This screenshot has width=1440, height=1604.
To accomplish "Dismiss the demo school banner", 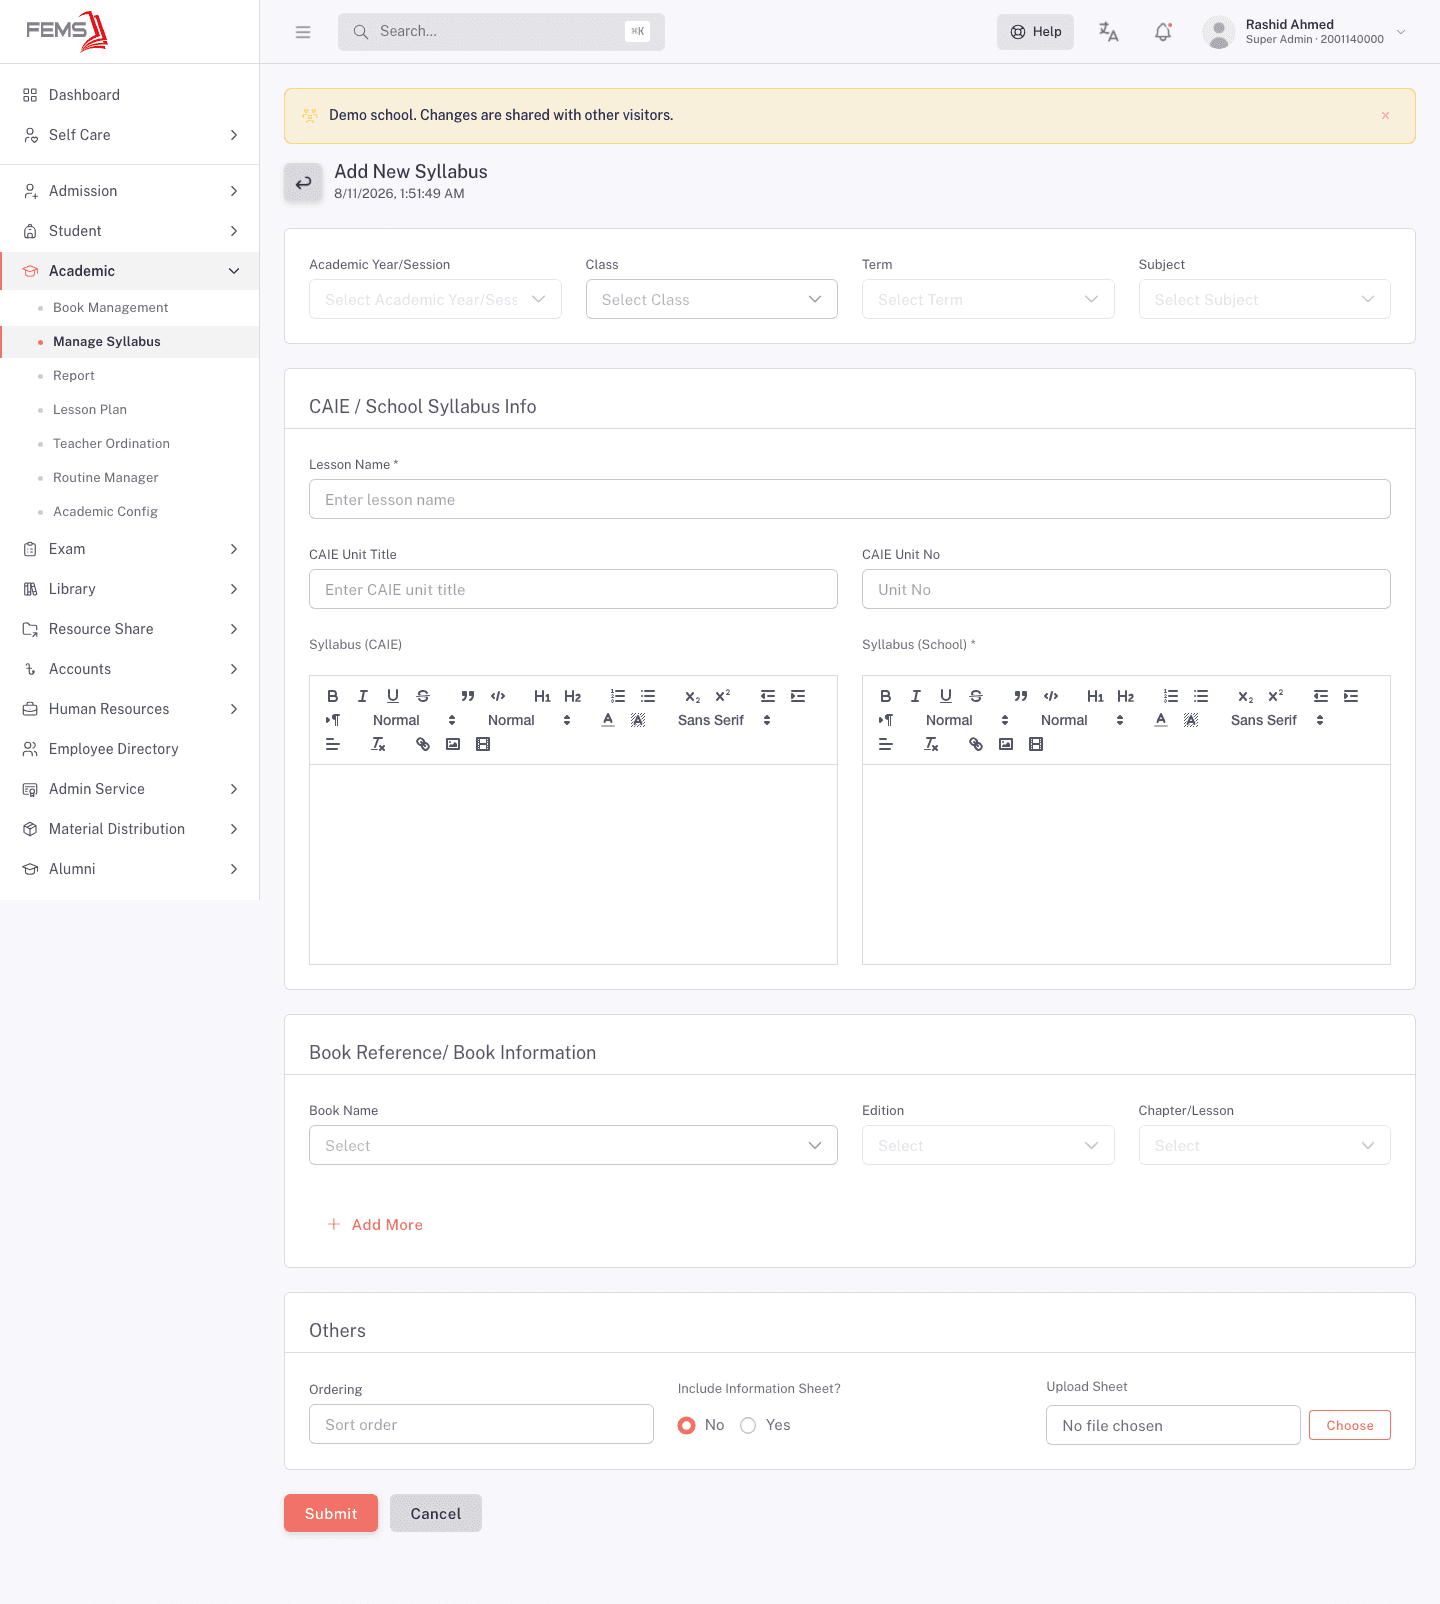I will (x=1385, y=115).
